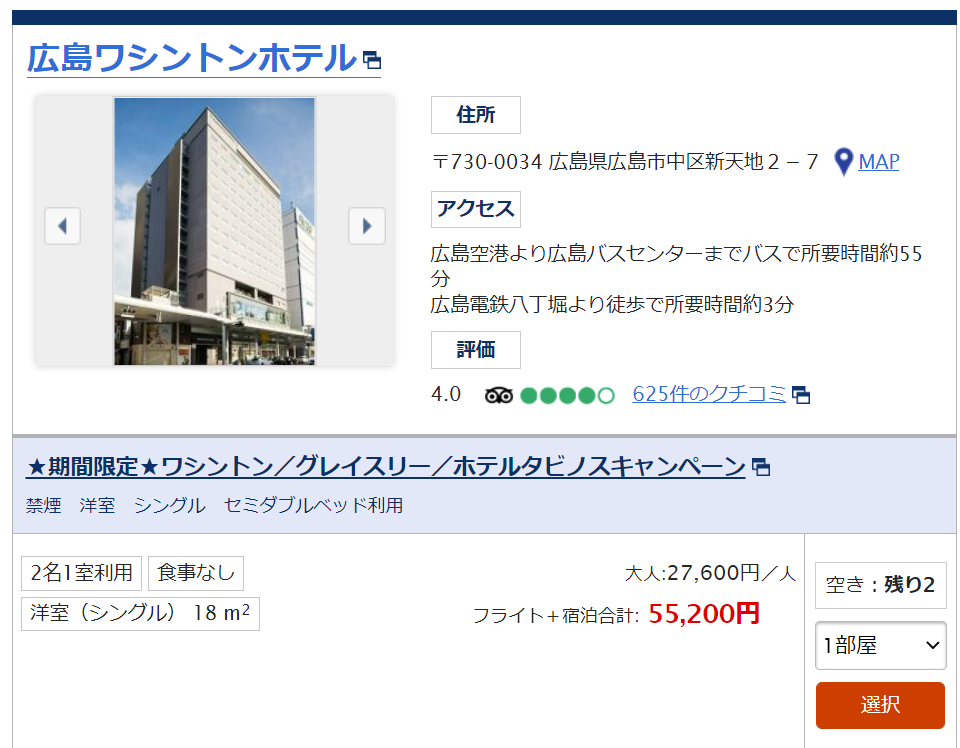
Task: Open the ★期間限定★ワシントン campaign plan link
Action: click(x=386, y=467)
